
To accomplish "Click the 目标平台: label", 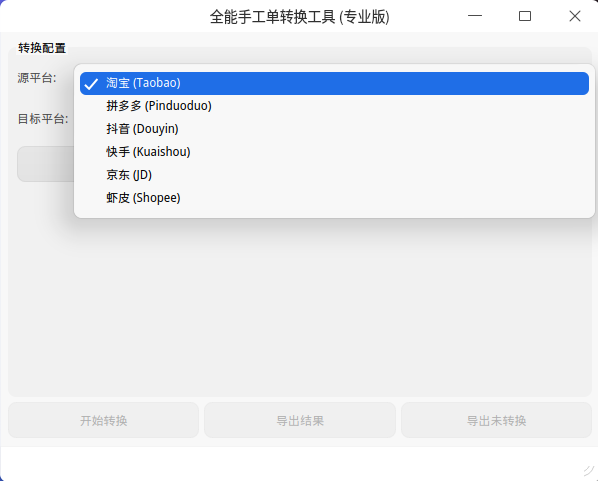I will (x=43, y=119).
